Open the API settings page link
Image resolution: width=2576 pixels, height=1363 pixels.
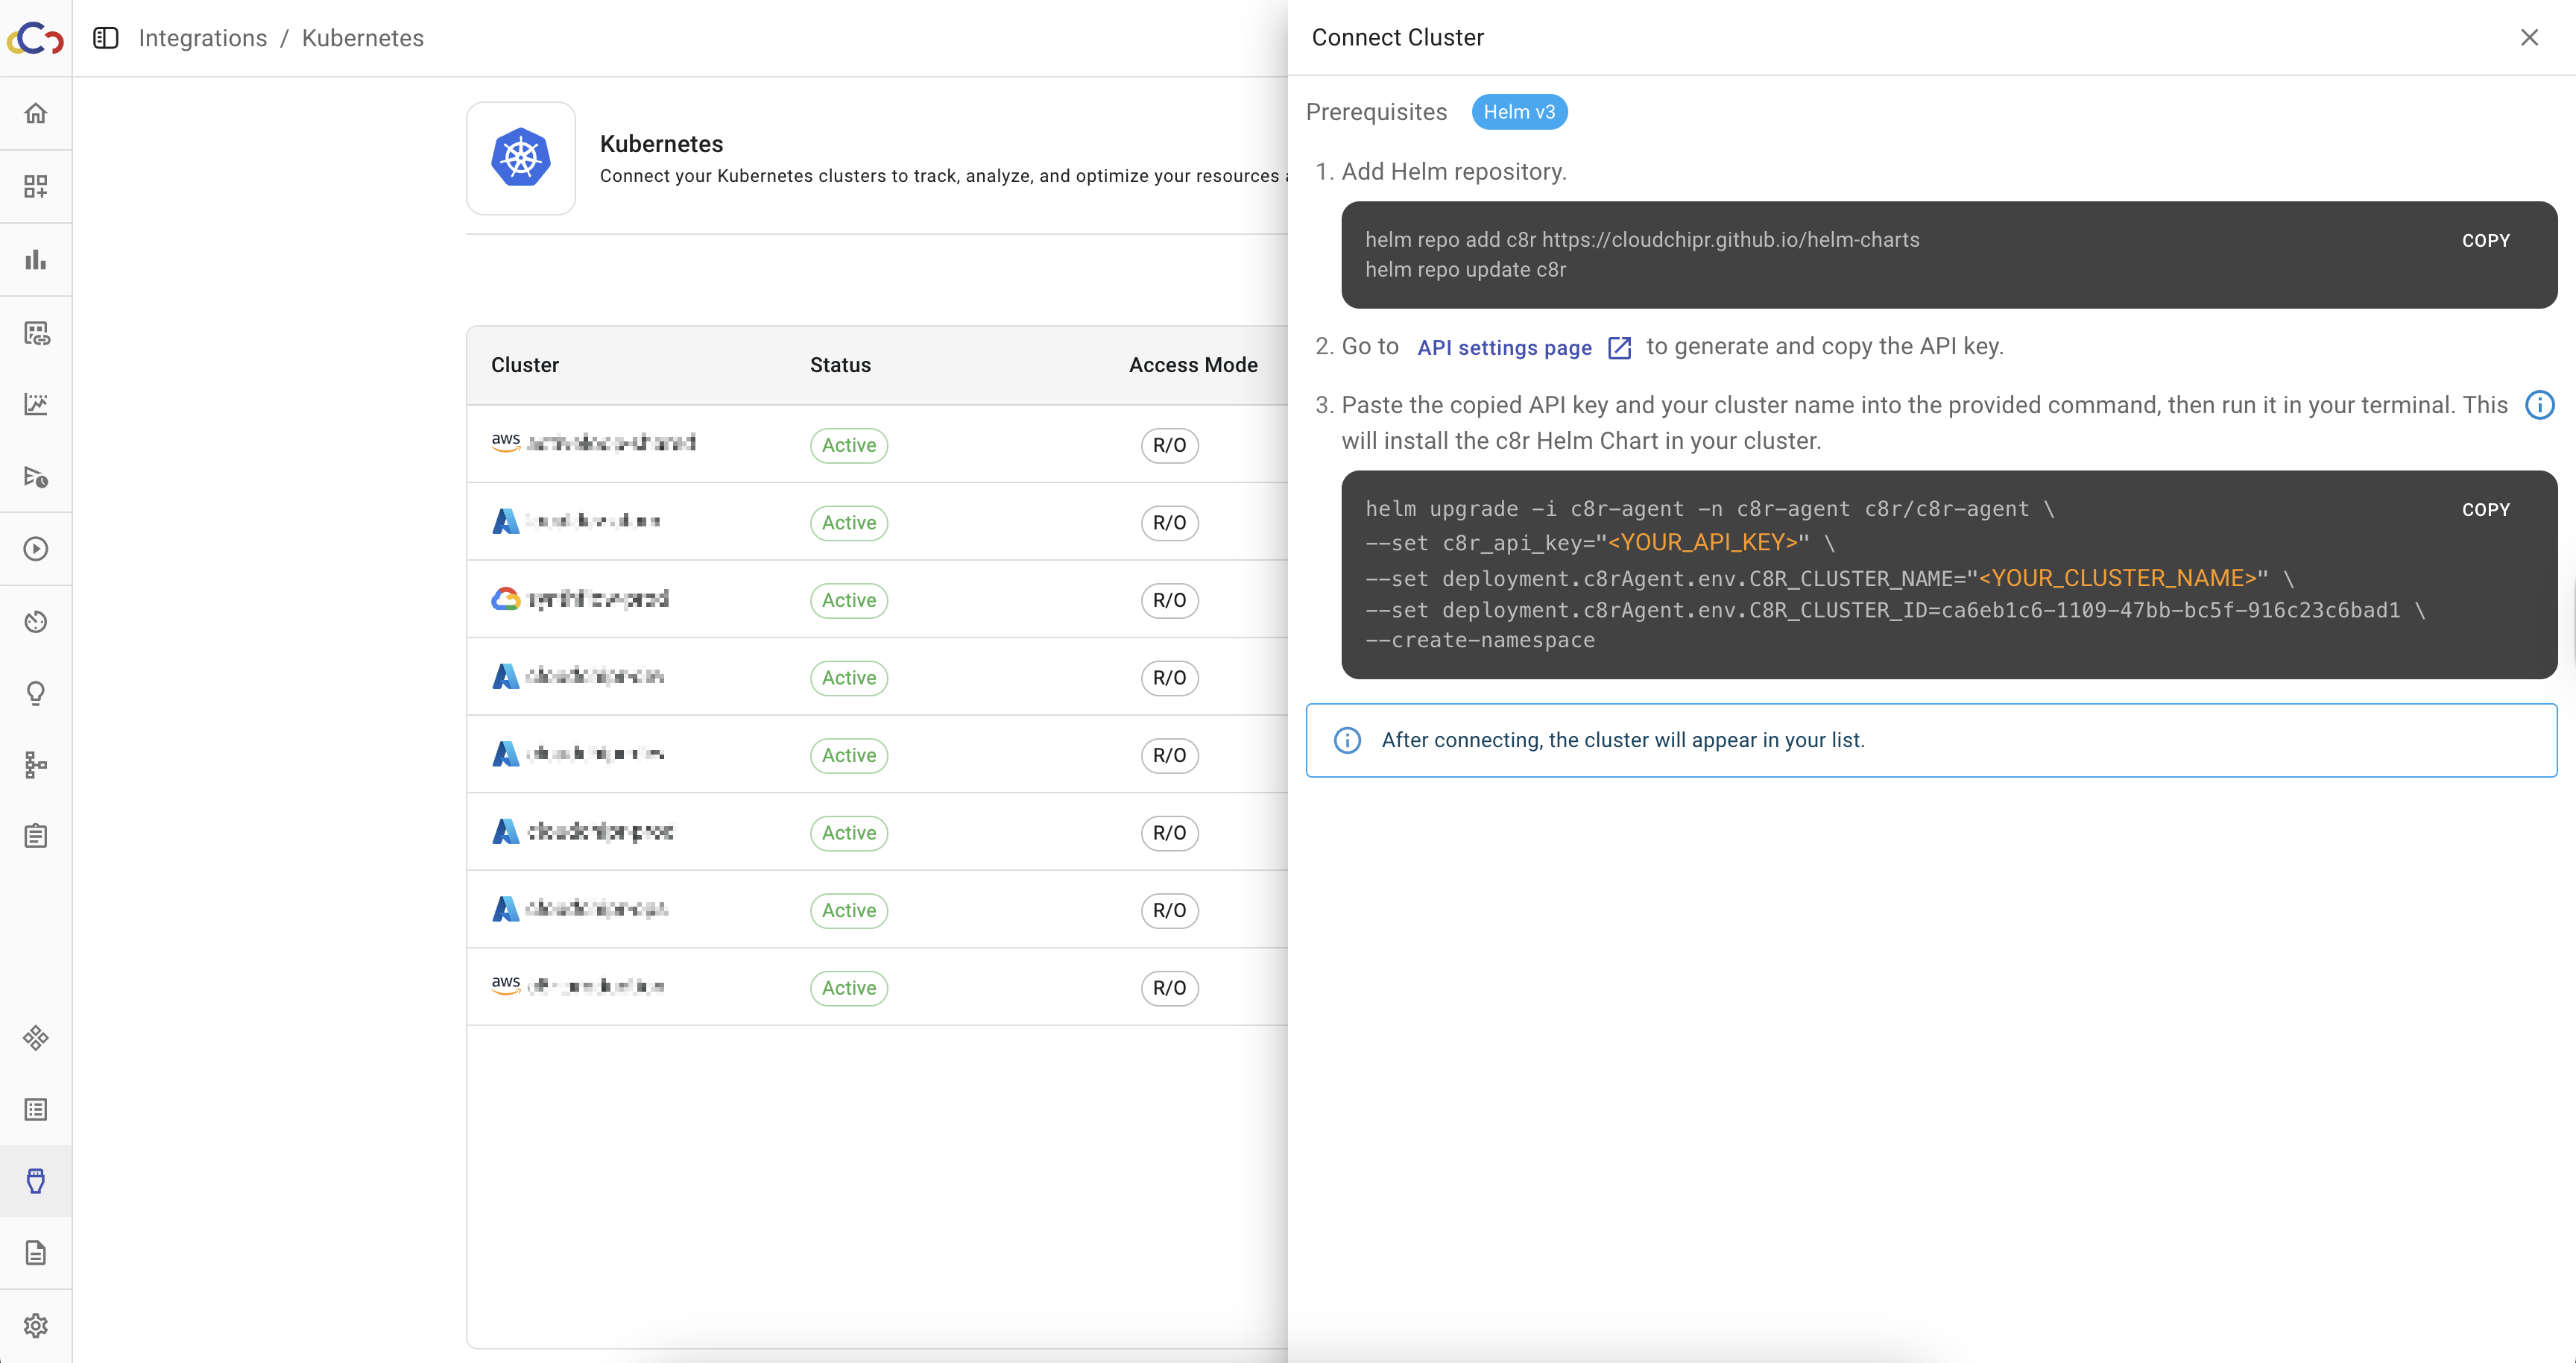pos(1504,347)
